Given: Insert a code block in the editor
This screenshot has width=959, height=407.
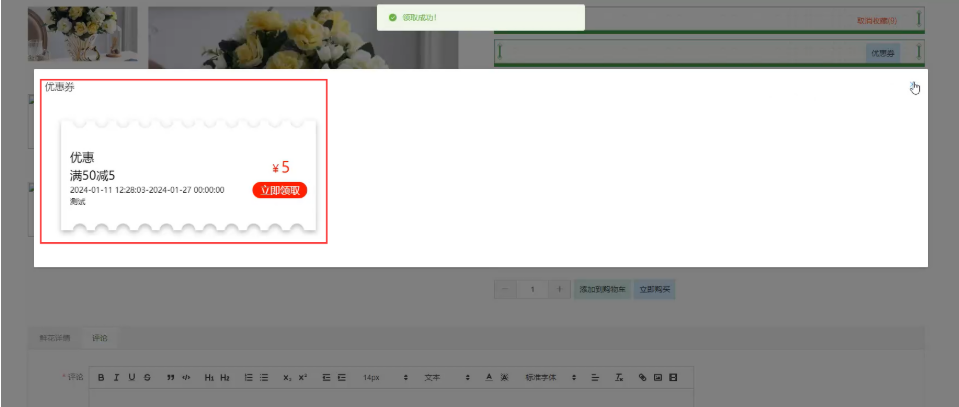Looking at the screenshot, I should pyautogui.click(x=187, y=378).
